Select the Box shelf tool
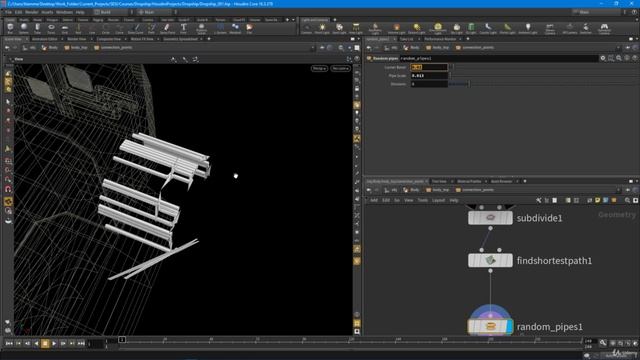The image size is (640, 360). tap(10, 29)
